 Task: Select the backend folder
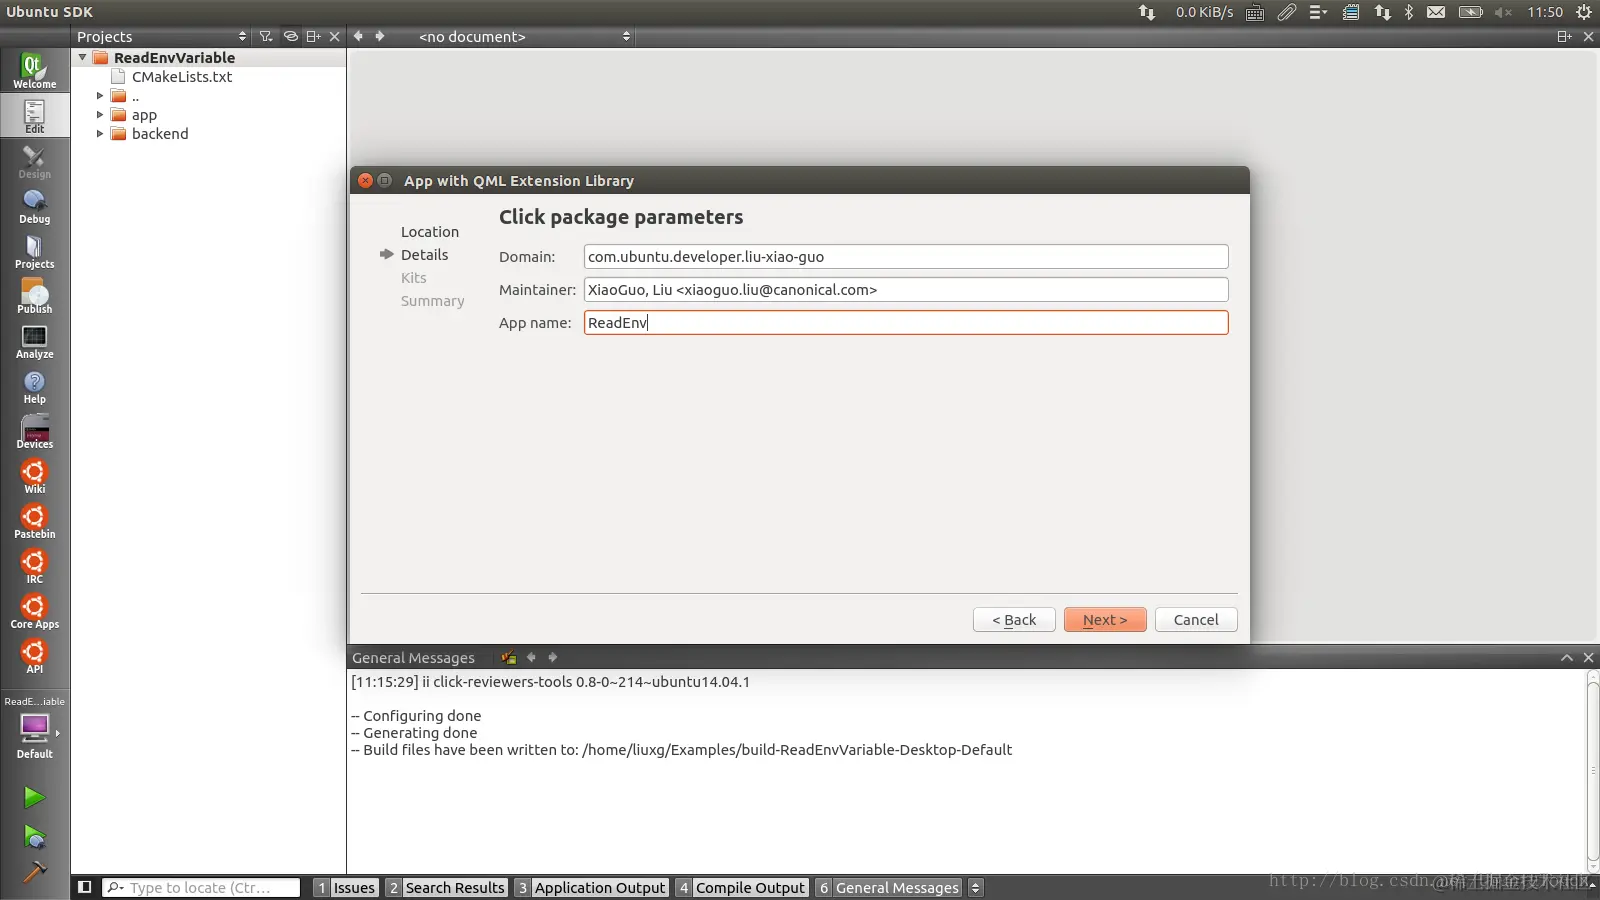(x=159, y=134)
